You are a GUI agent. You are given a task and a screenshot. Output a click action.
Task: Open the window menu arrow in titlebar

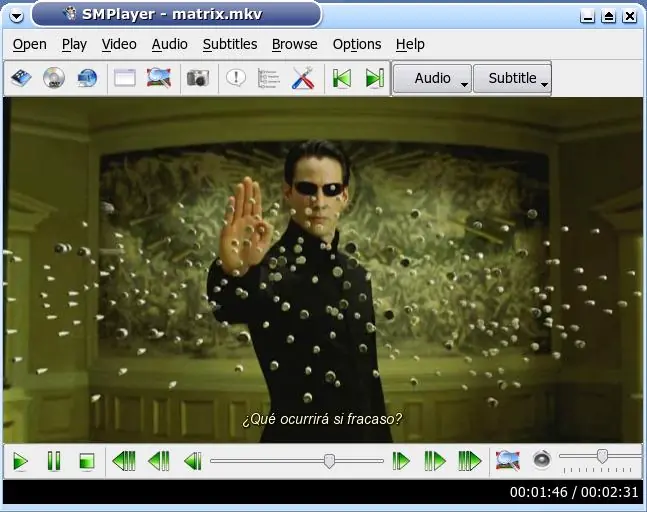pos(17,16)
